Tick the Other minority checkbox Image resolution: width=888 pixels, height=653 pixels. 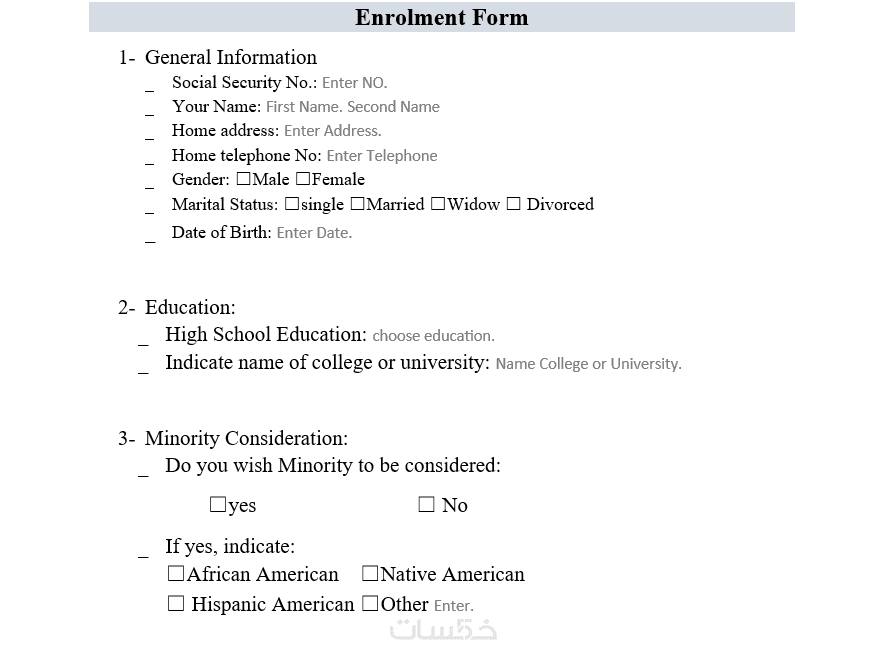[x=370, y=604]
